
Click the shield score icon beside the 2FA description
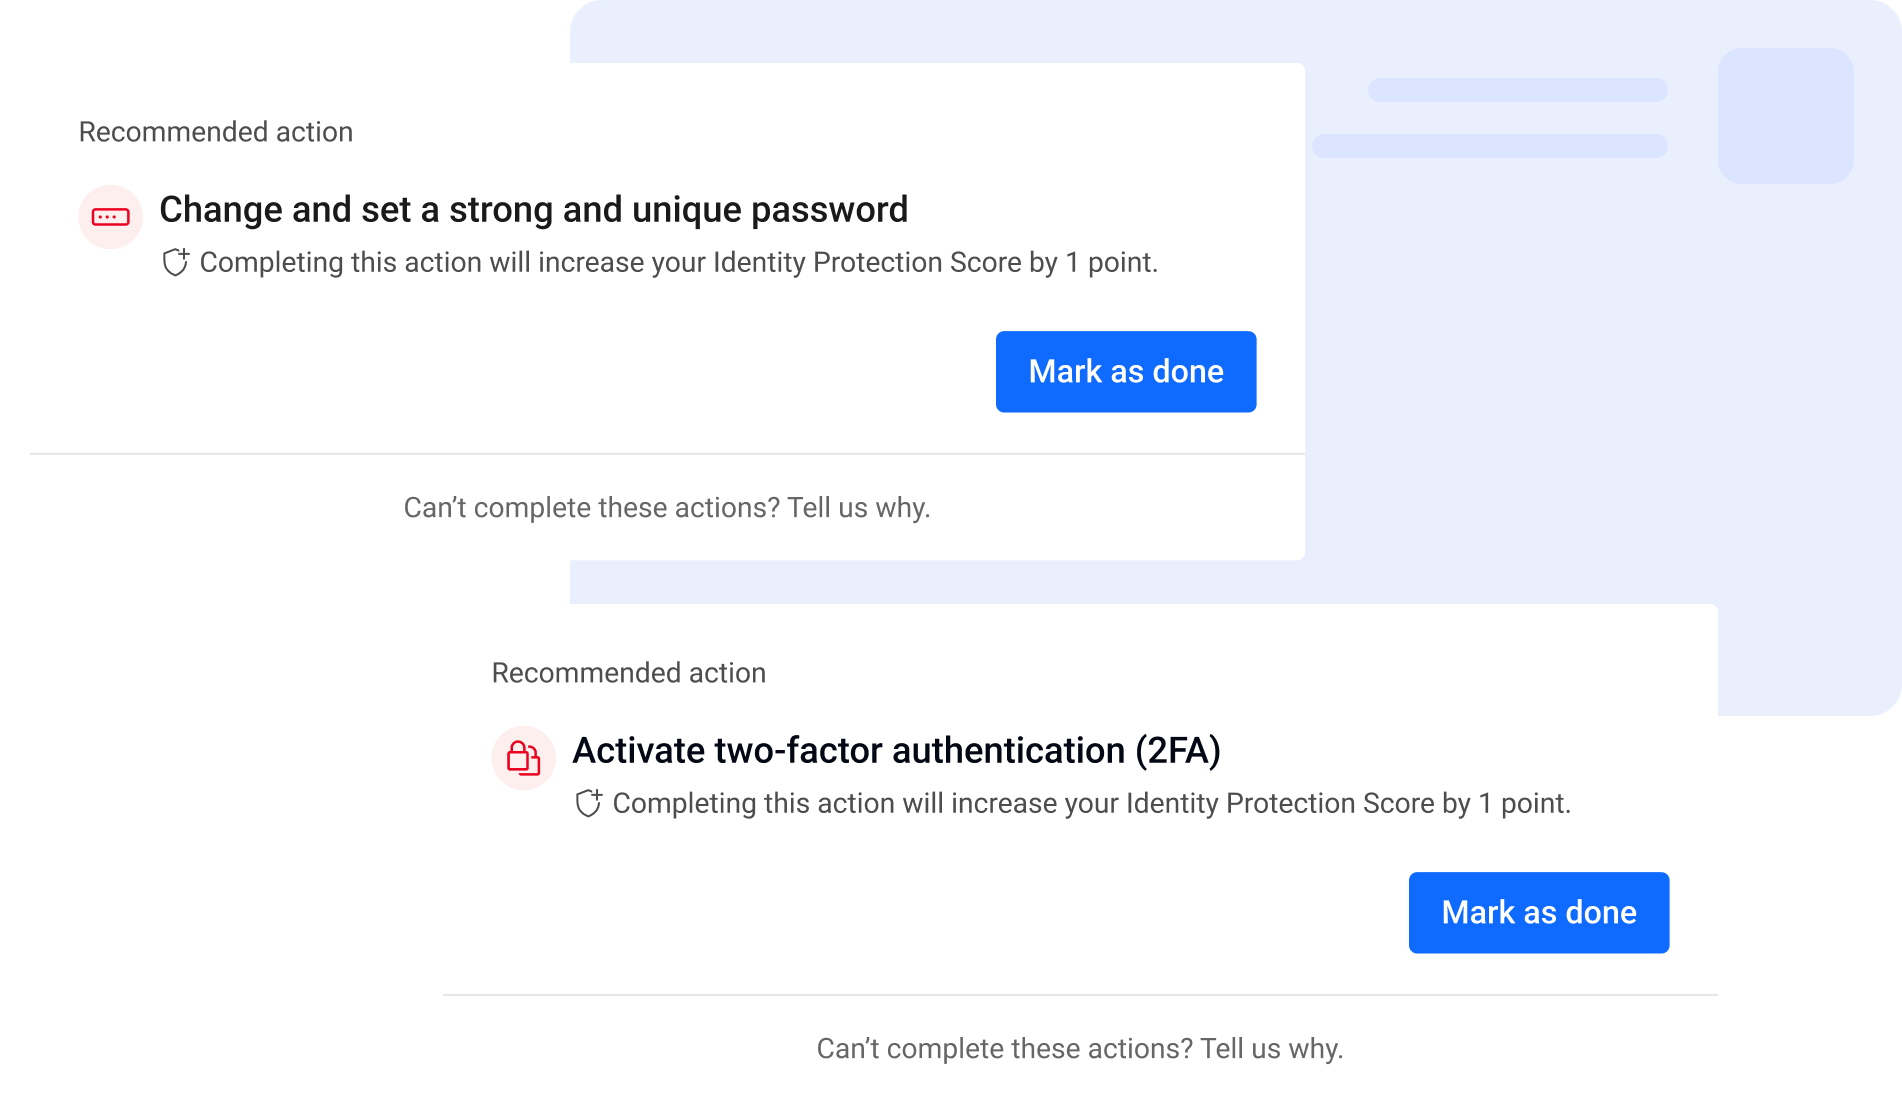(589, 803)
